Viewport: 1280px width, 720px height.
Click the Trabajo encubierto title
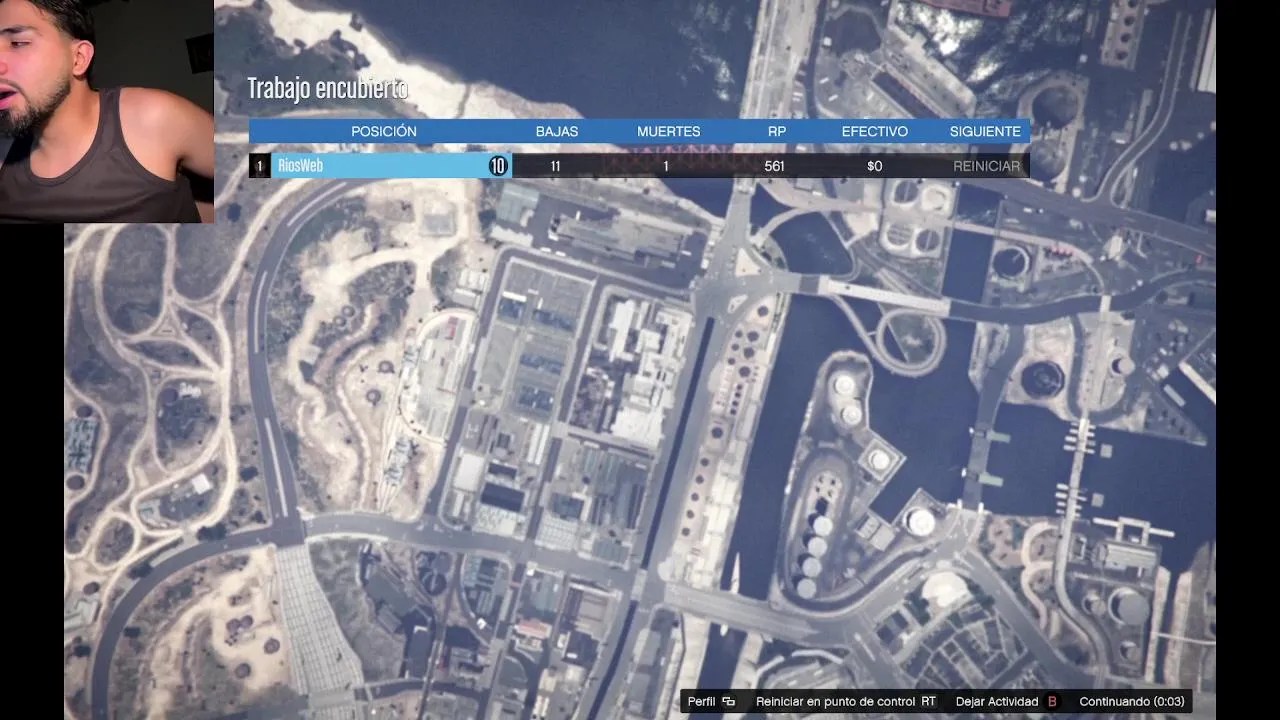[328, 89]
